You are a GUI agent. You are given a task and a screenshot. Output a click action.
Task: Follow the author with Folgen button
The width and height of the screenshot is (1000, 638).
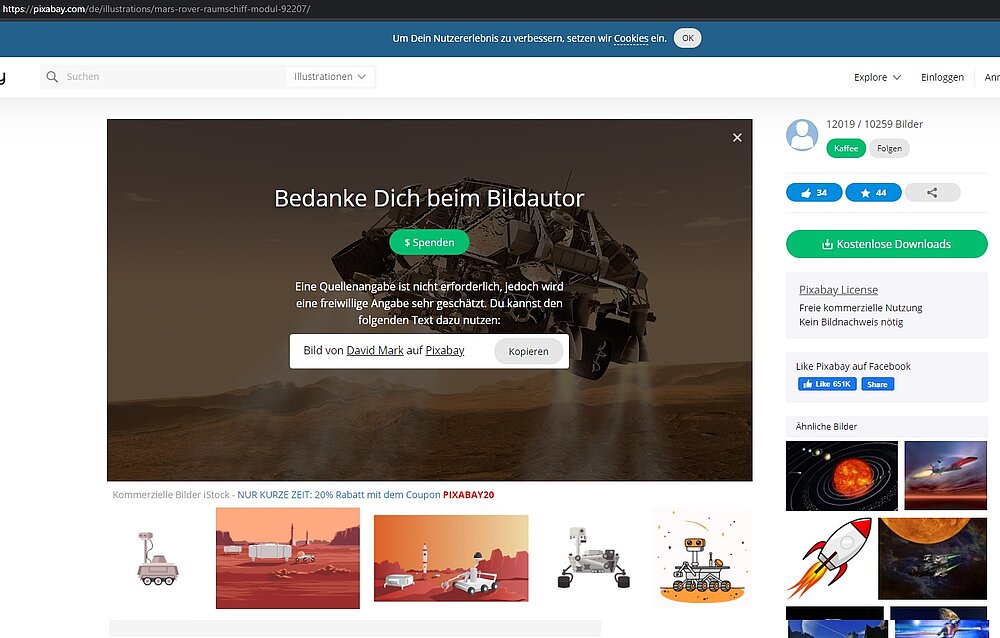point(889,149)
